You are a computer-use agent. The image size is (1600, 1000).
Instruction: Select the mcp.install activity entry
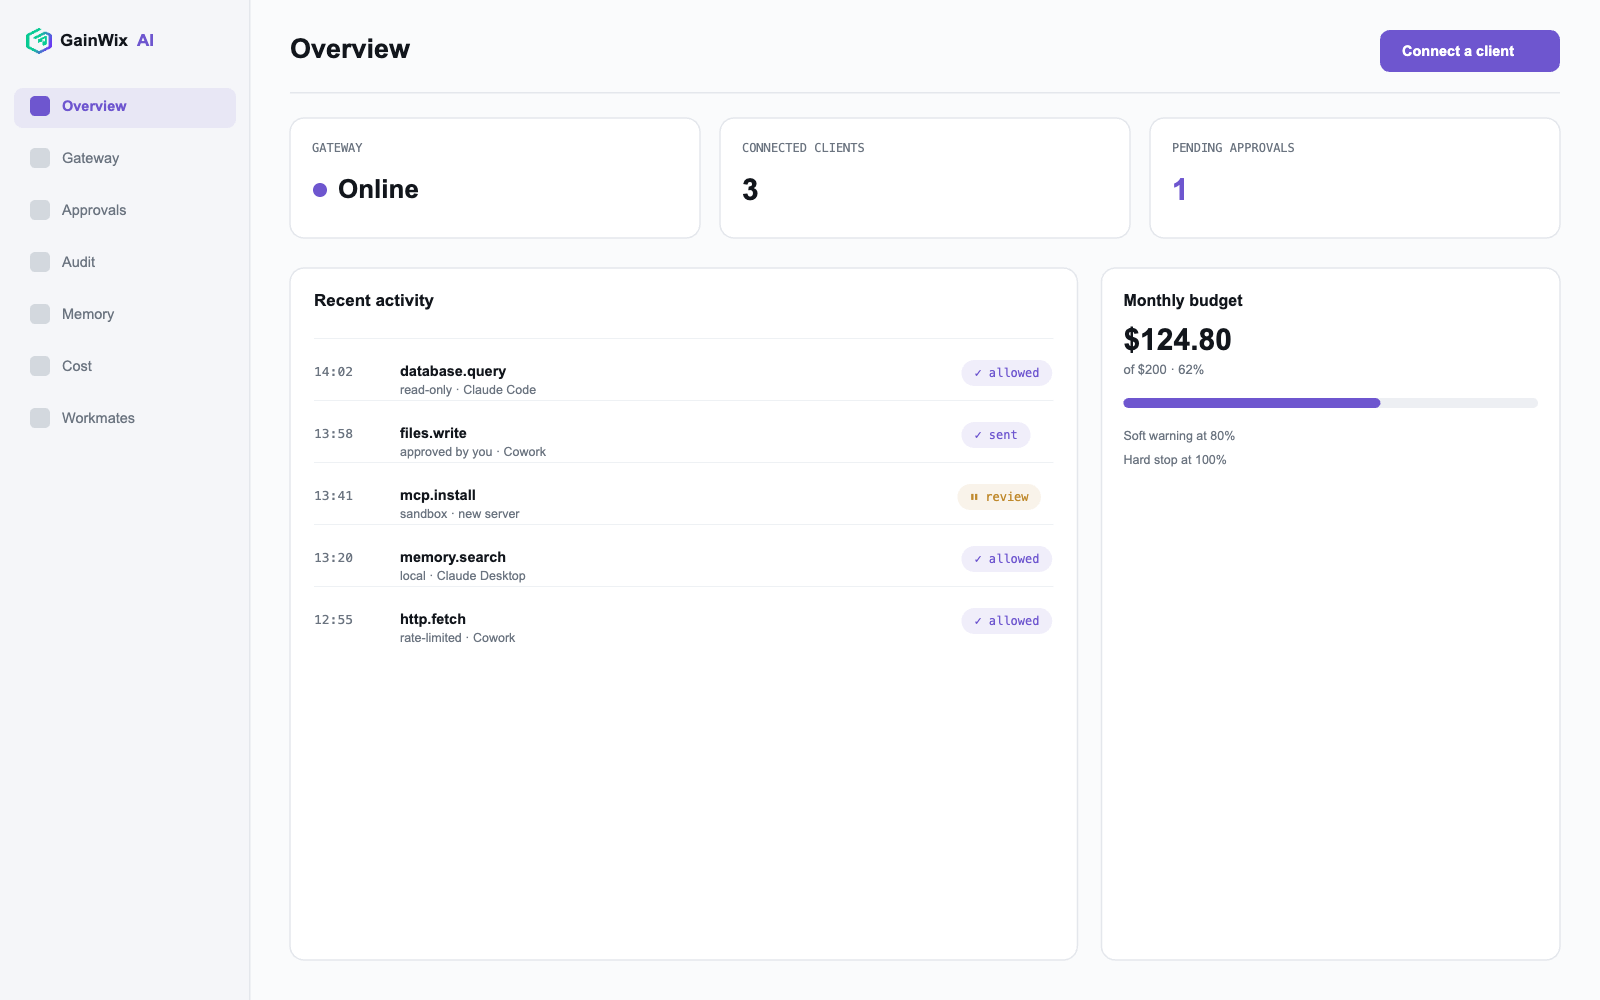coord(683,495)
